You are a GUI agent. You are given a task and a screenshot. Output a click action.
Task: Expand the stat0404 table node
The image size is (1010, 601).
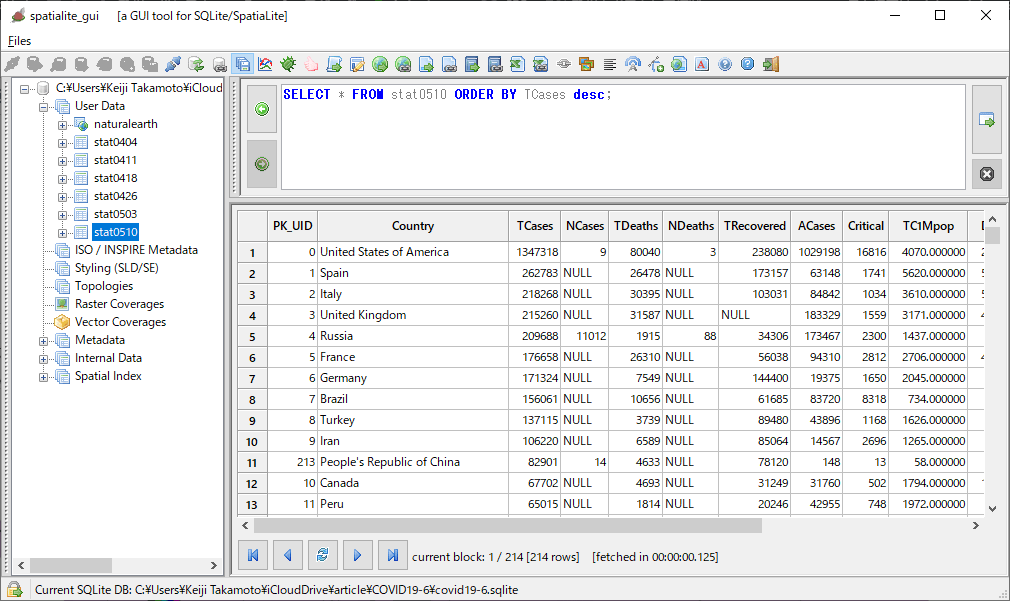coord(62,143)
